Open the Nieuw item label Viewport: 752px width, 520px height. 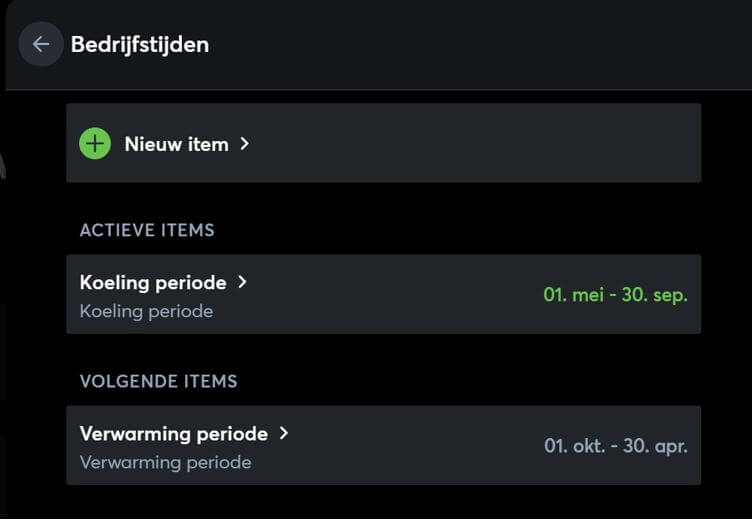(176, 144)
